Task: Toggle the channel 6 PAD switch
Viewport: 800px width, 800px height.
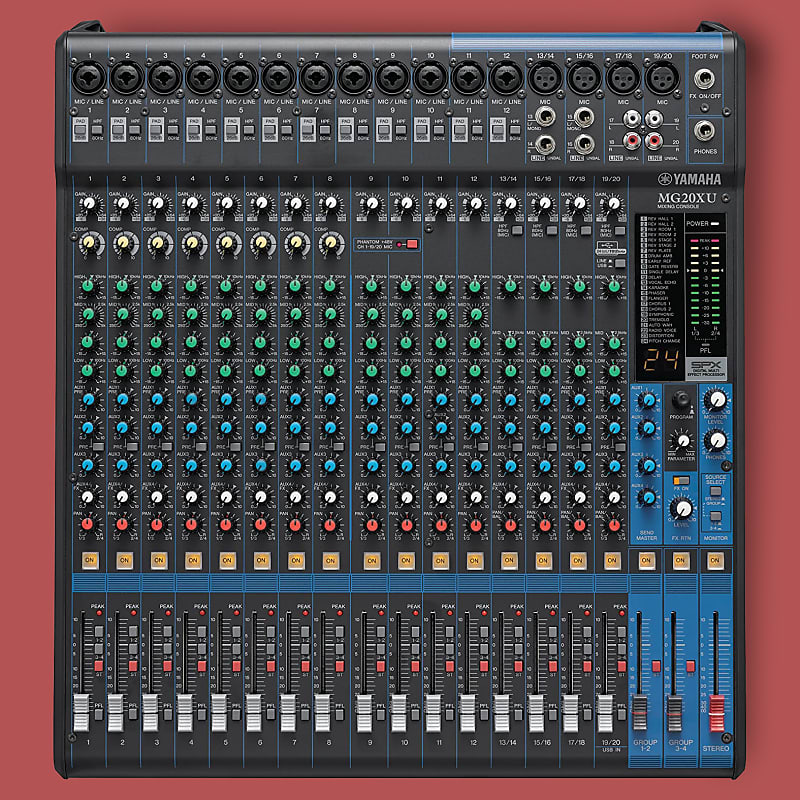Action: click(269, 130)
